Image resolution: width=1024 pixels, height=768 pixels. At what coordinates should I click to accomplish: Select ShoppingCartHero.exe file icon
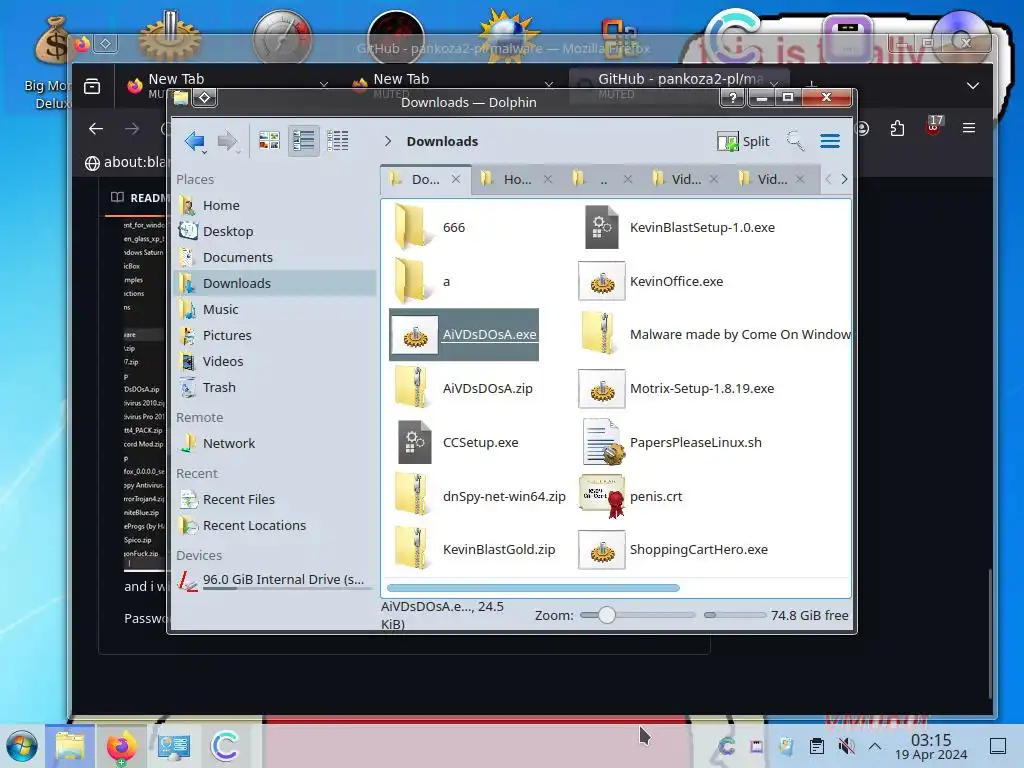click(x=601, y=550)
